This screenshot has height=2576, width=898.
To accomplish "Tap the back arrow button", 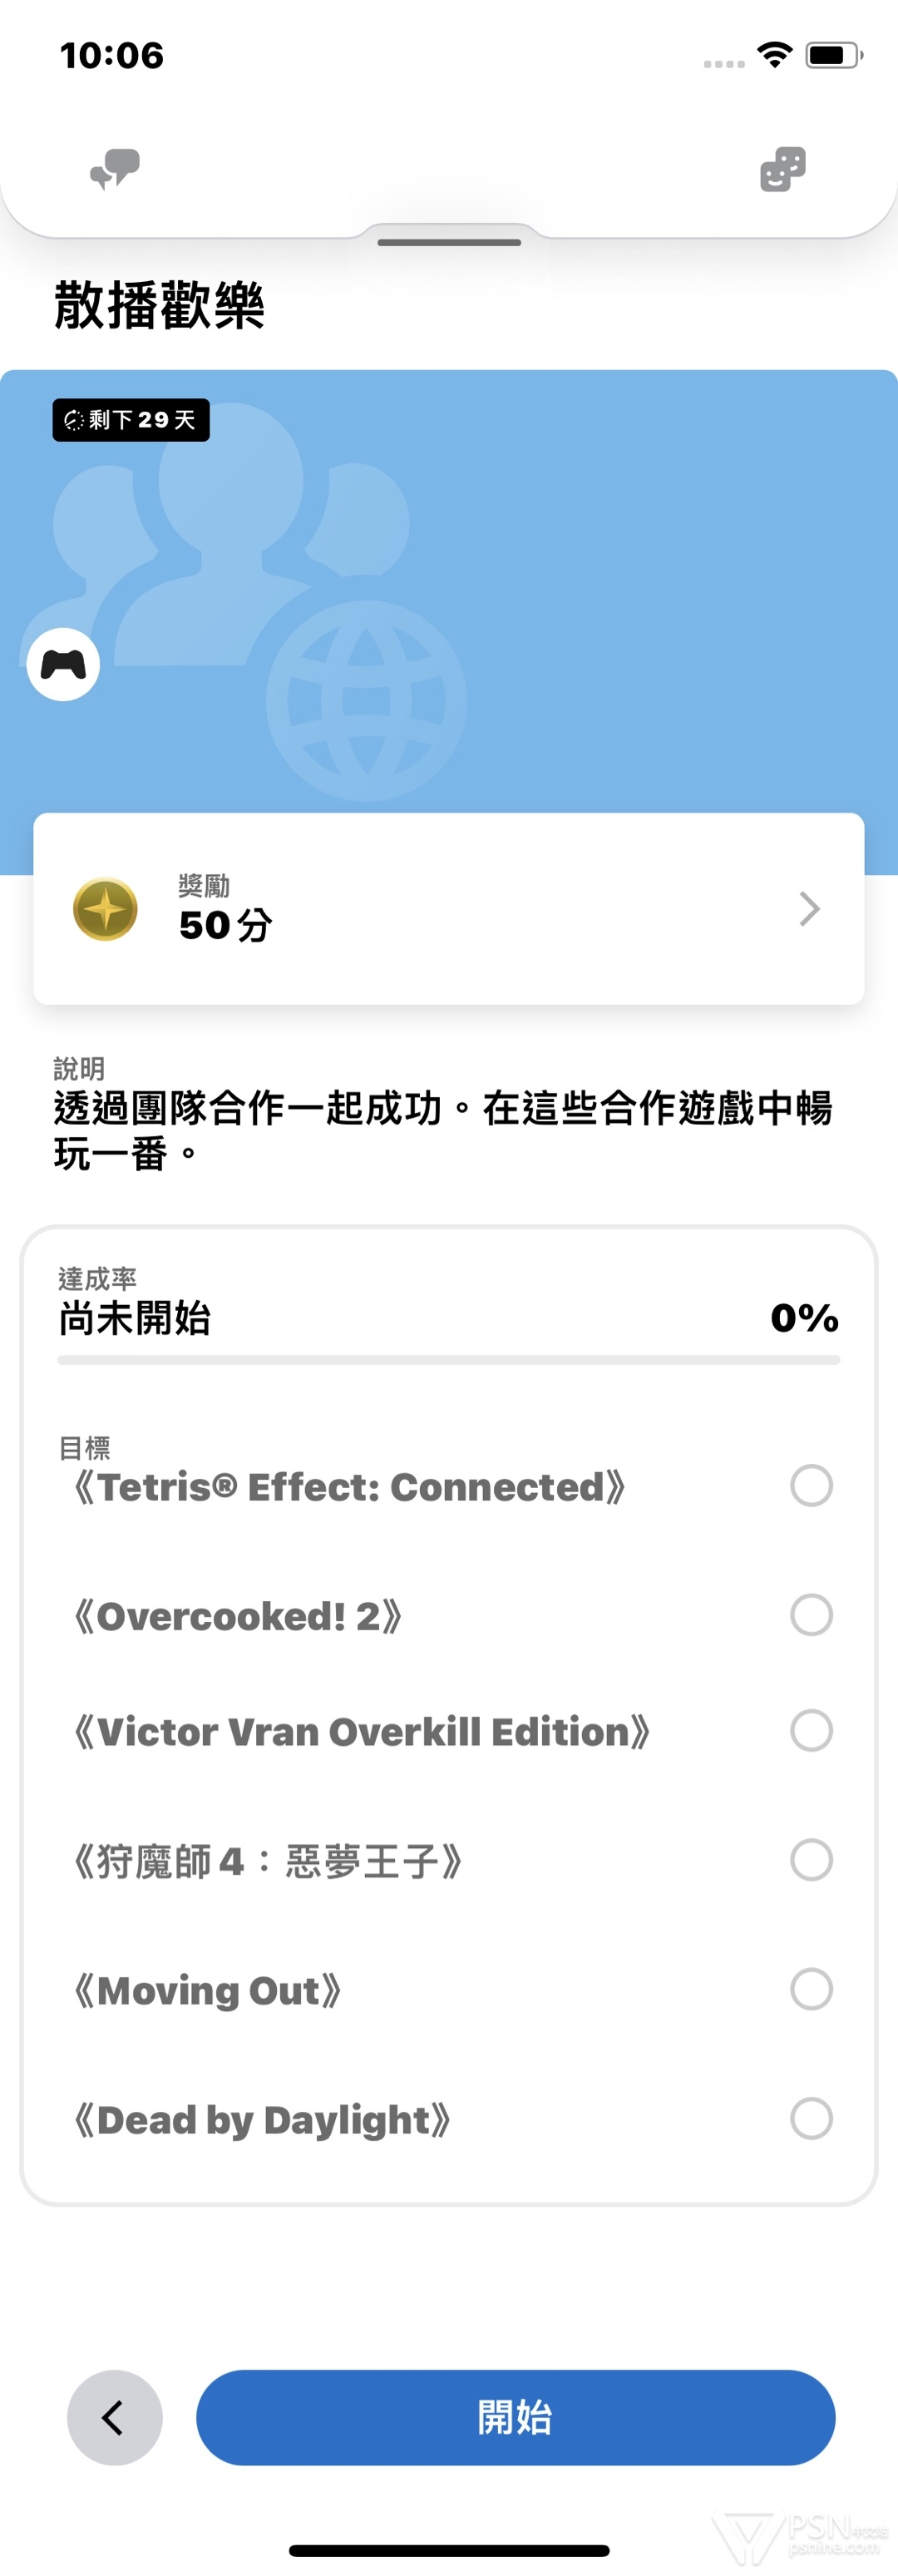I will pyautogui.click(x=114, y=2417).
